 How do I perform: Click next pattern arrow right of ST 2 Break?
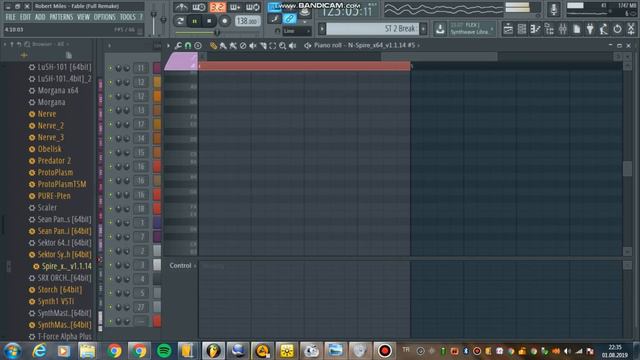(x=424, y=29)
